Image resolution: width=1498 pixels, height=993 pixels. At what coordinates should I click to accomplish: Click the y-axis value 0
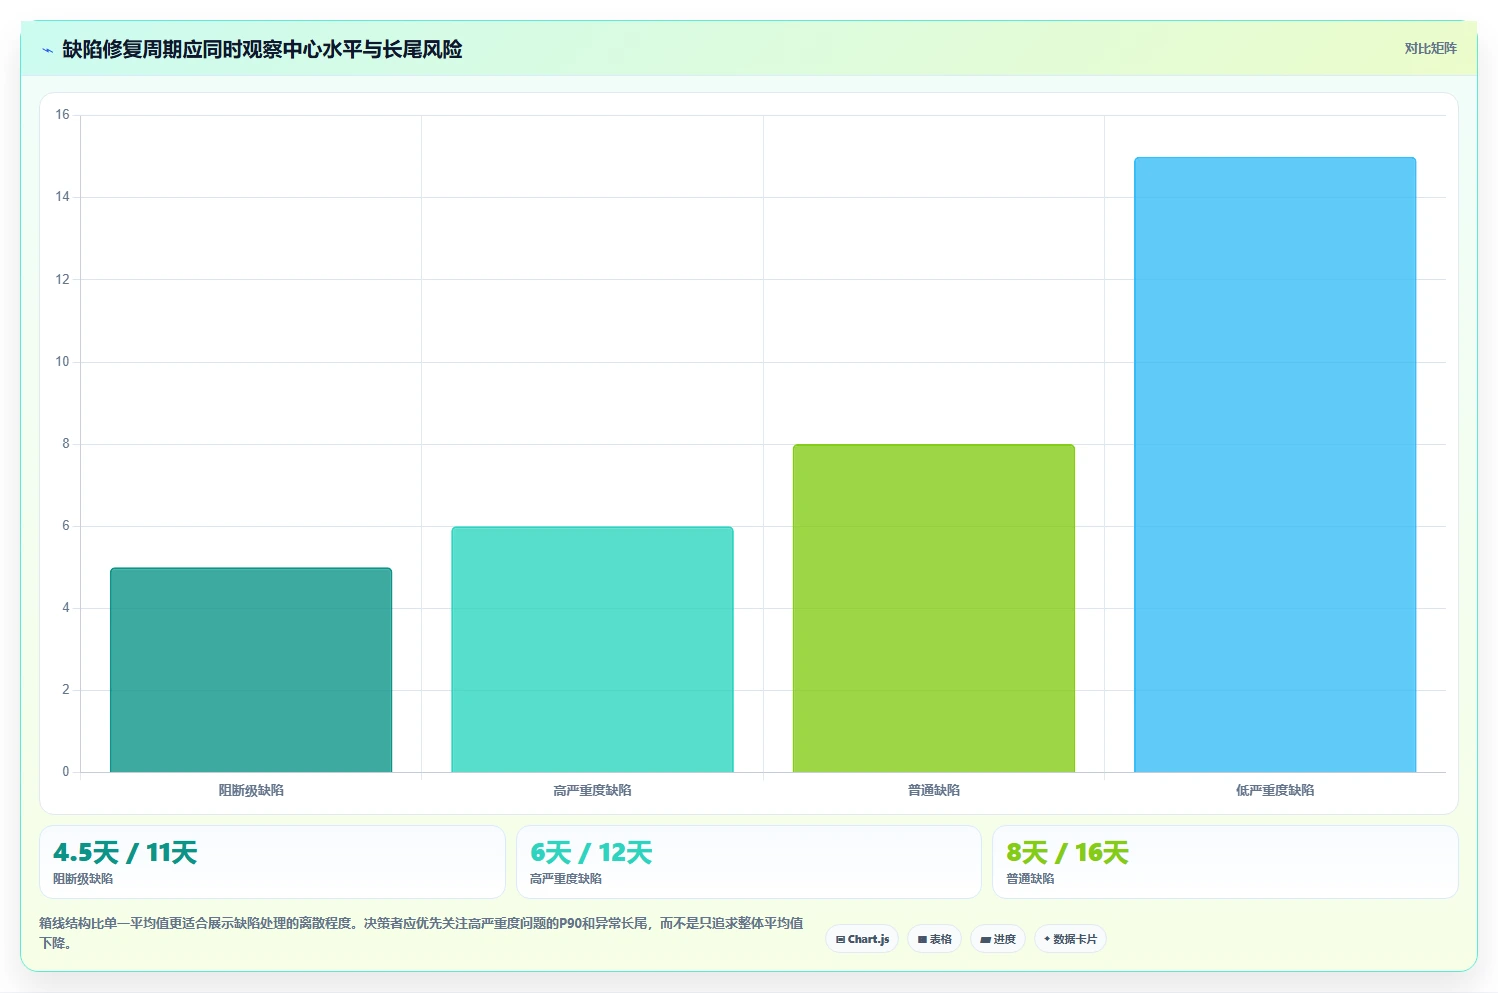[x=66, y=772]
